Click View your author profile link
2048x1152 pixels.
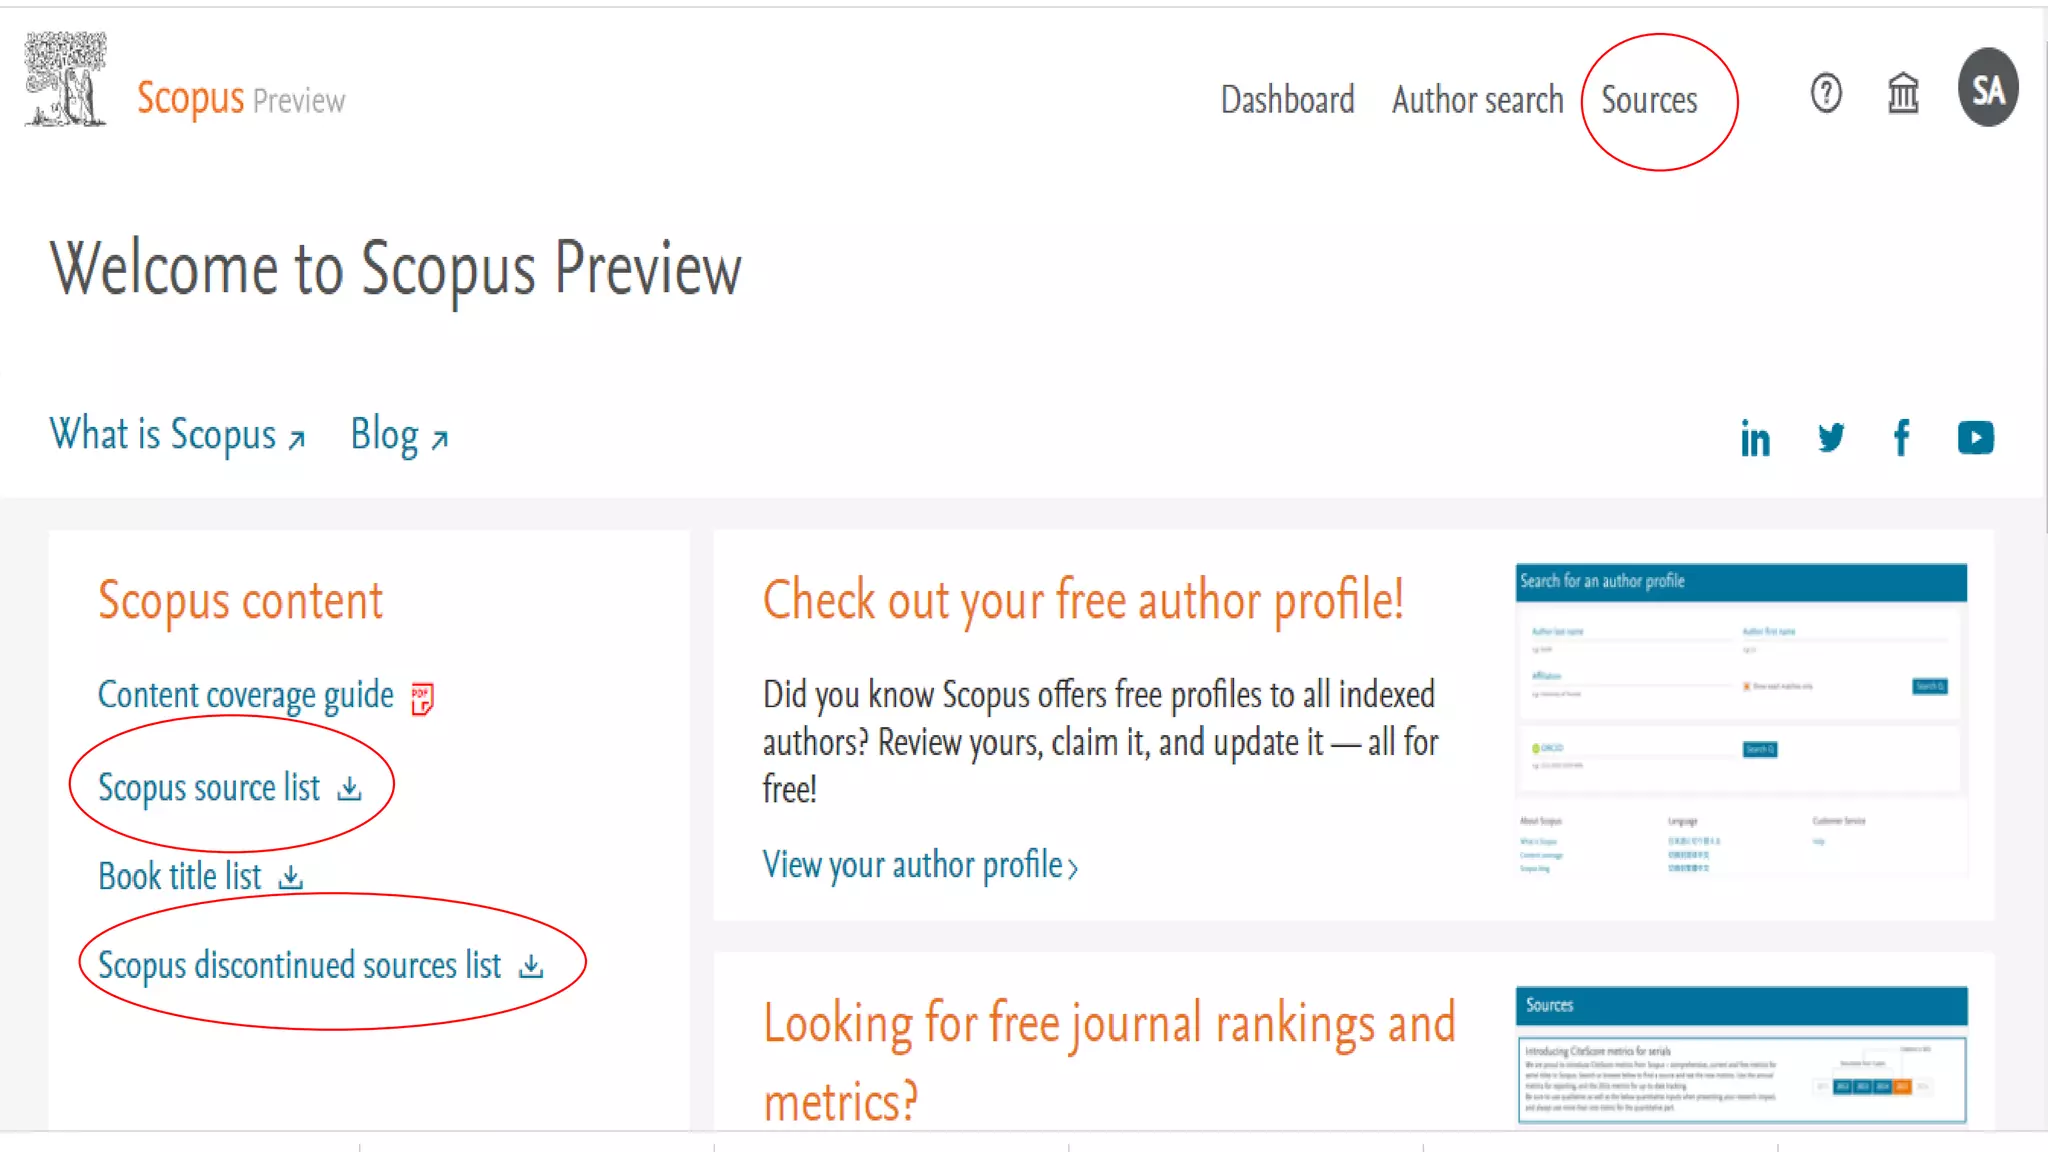tap(919, 865)
